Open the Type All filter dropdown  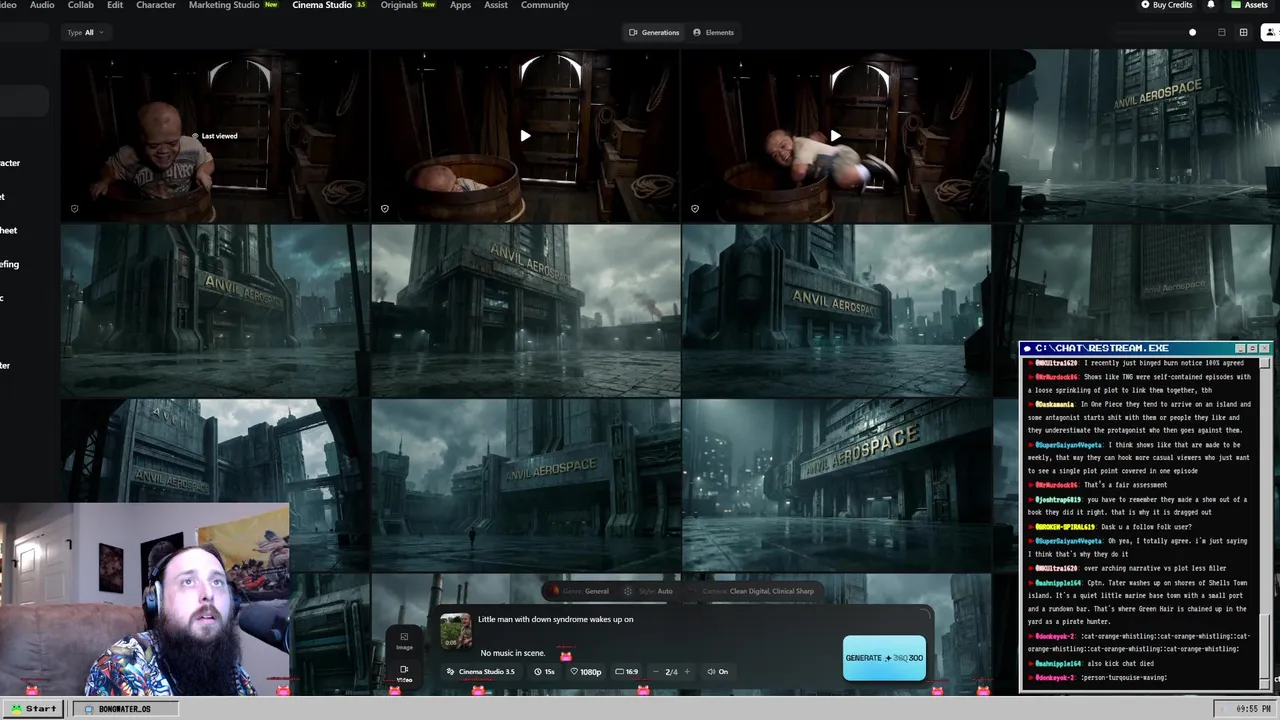tap(85, 32)
